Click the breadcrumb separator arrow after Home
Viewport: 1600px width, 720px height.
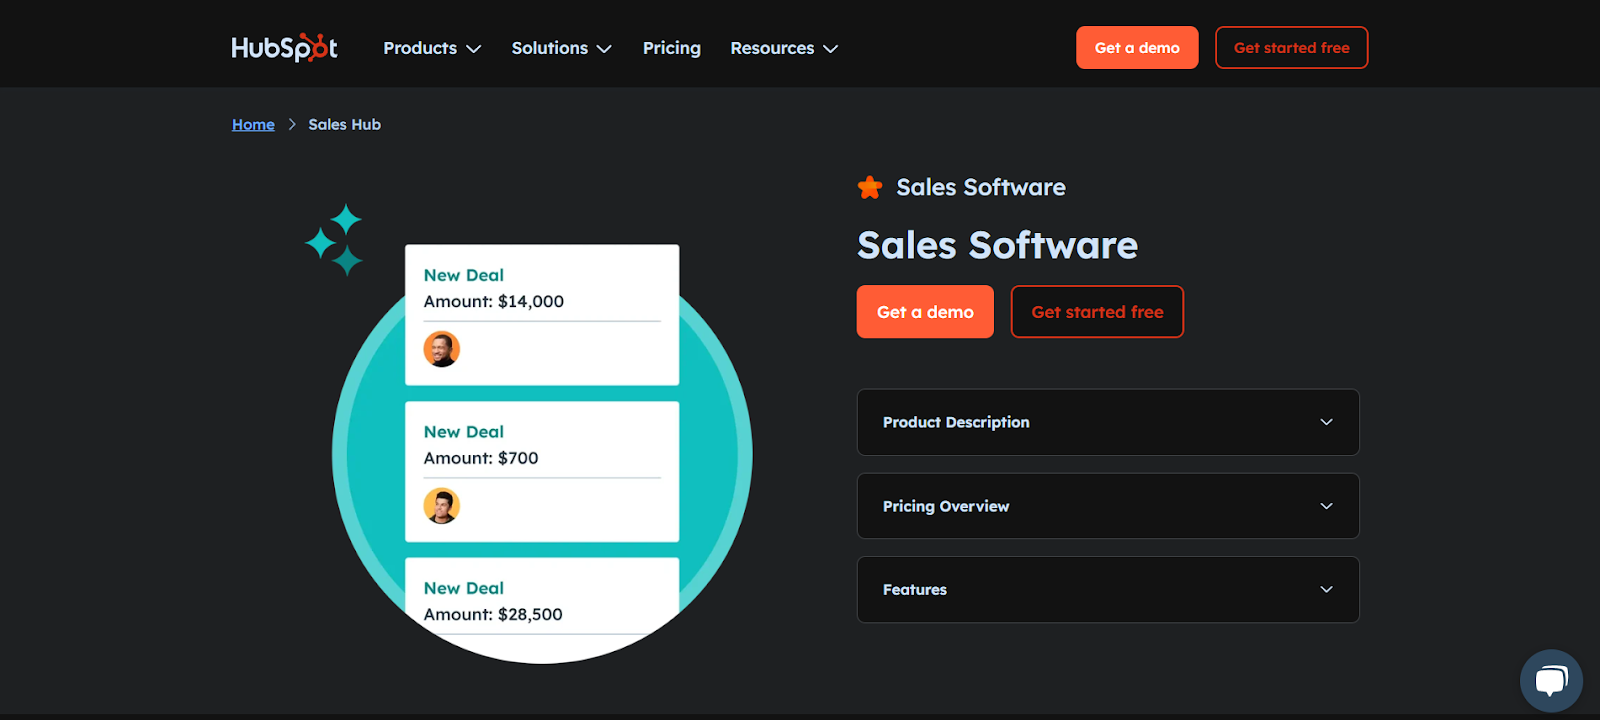[x=292, y=124]
